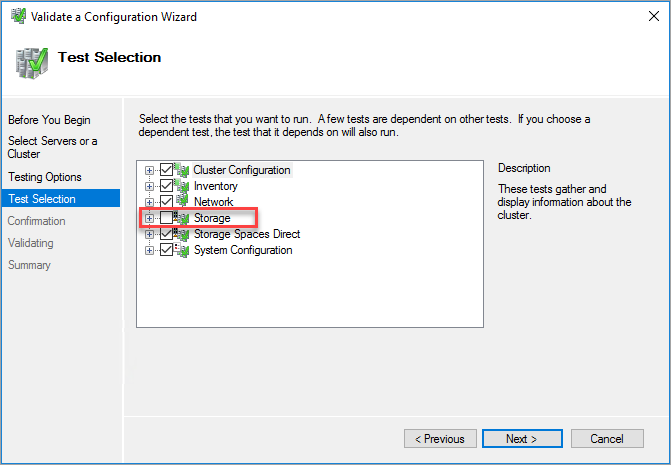Image resolution: width=671 pixels, height=465 pixels.
Task: Go to Select Servers or a Cluster step
Action: point(53,147)
